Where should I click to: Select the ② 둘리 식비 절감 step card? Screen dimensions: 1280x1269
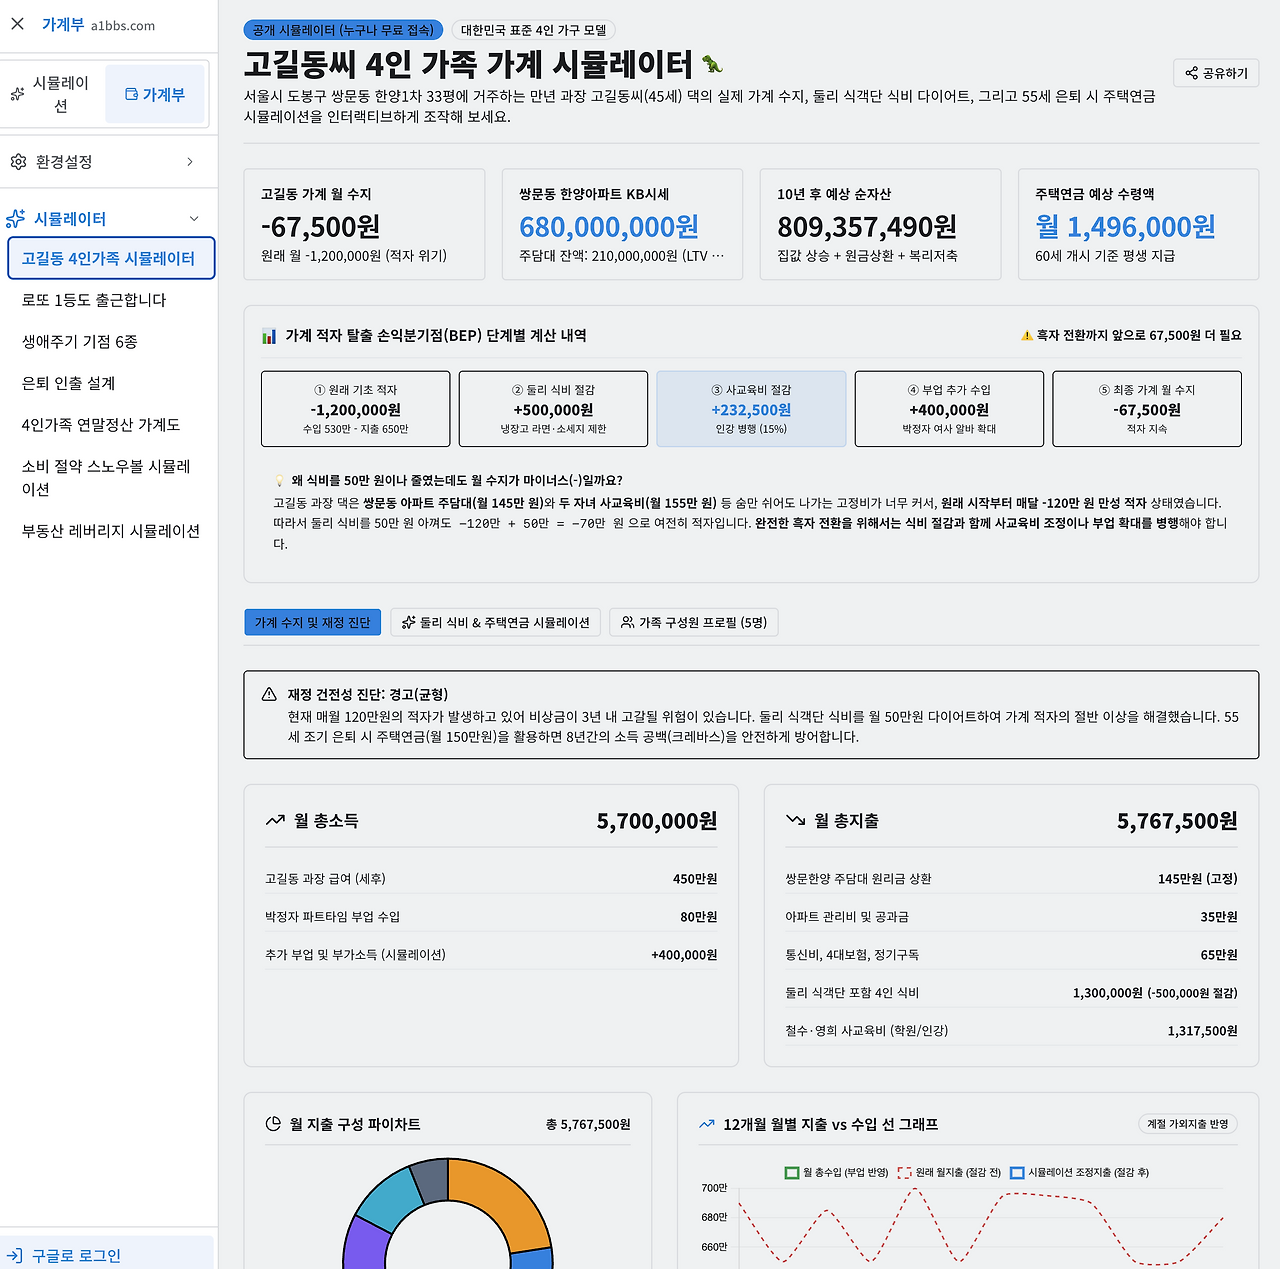point(553,409)
